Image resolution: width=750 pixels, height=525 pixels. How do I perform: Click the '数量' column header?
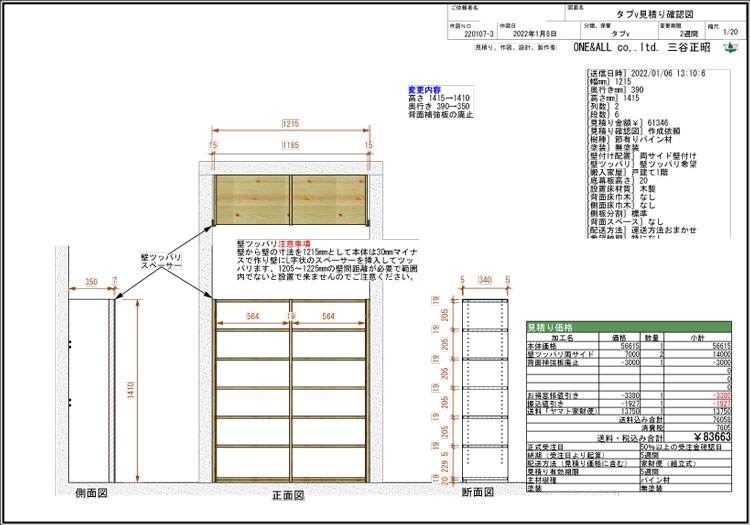(x=651, y=338)
